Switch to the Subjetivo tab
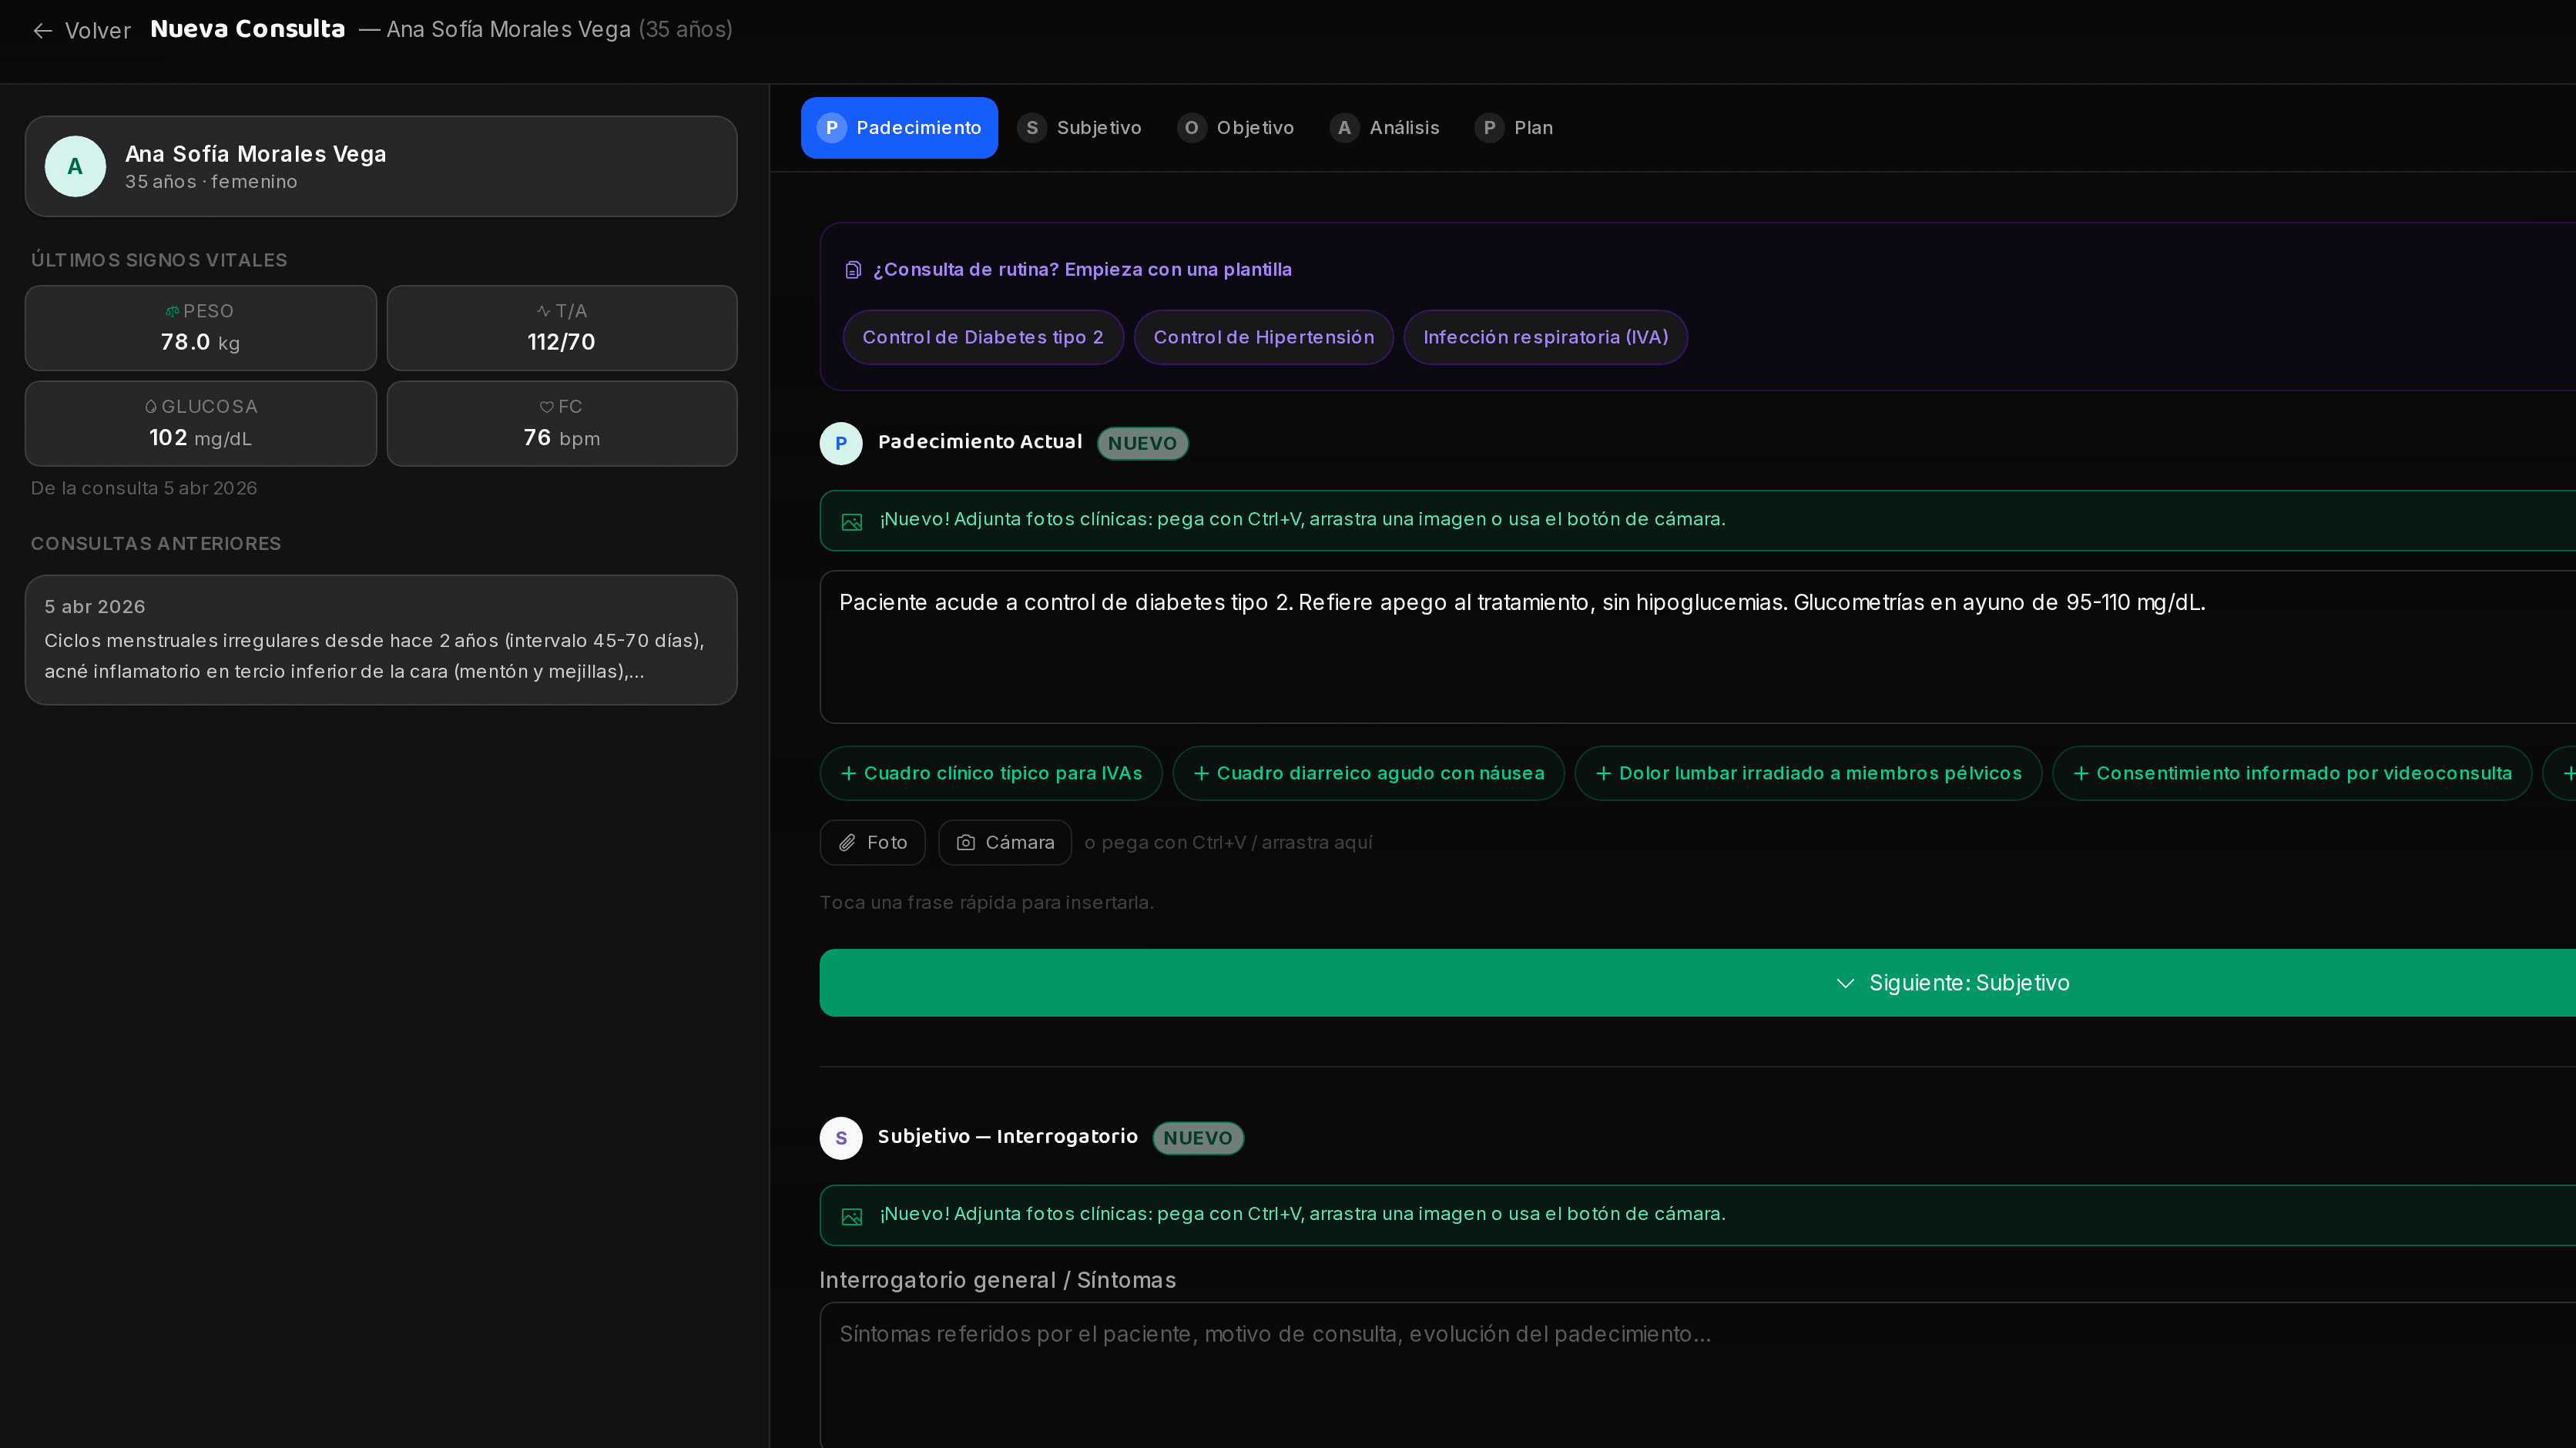This screenshot has width=2576, height=1448. [x=1079, y=128]
